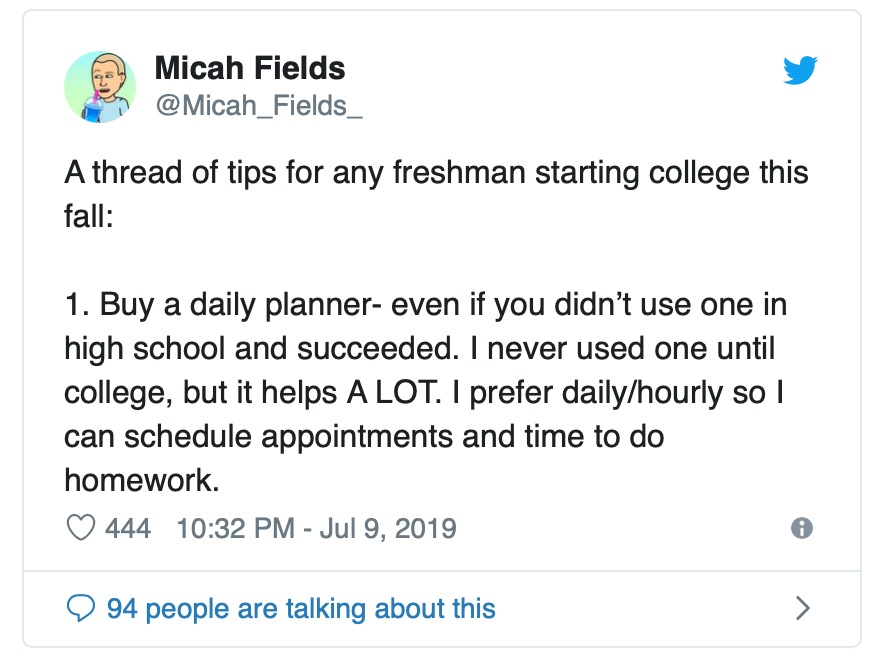
Task: Open the circular info icon beside timestamp
Action: click(801, 528)
